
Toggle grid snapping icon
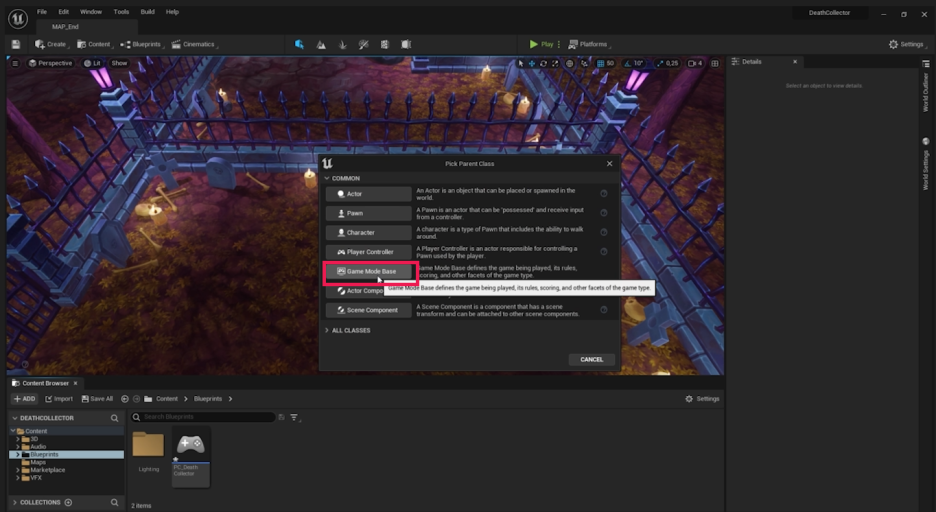click(601, 63)
